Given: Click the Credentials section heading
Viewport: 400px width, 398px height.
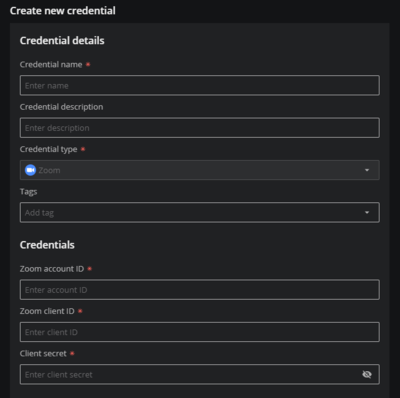Looking at the screenshot, I should point(47,245).
